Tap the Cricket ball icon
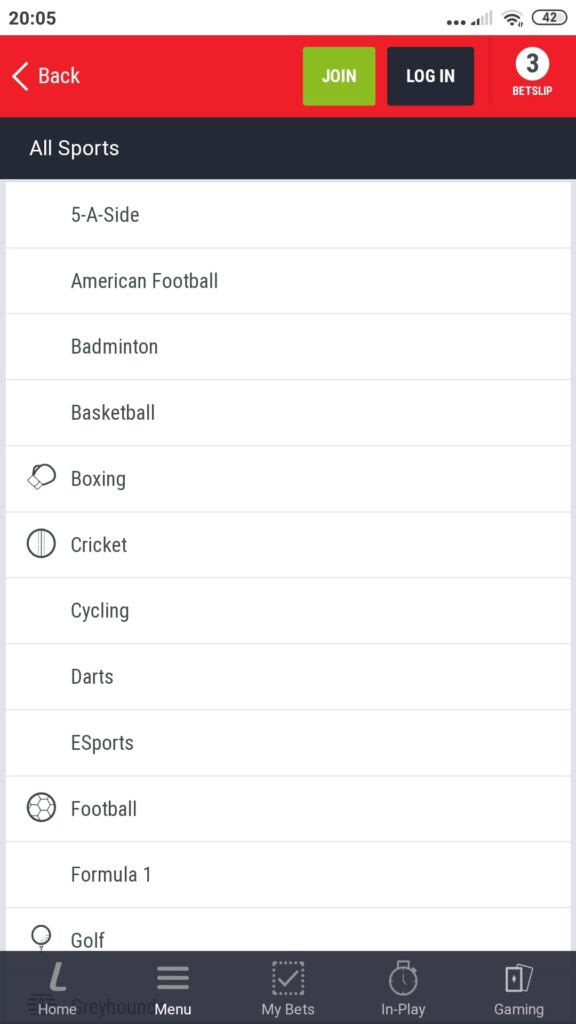This screenshot has width=576, height=1024. 40,543
